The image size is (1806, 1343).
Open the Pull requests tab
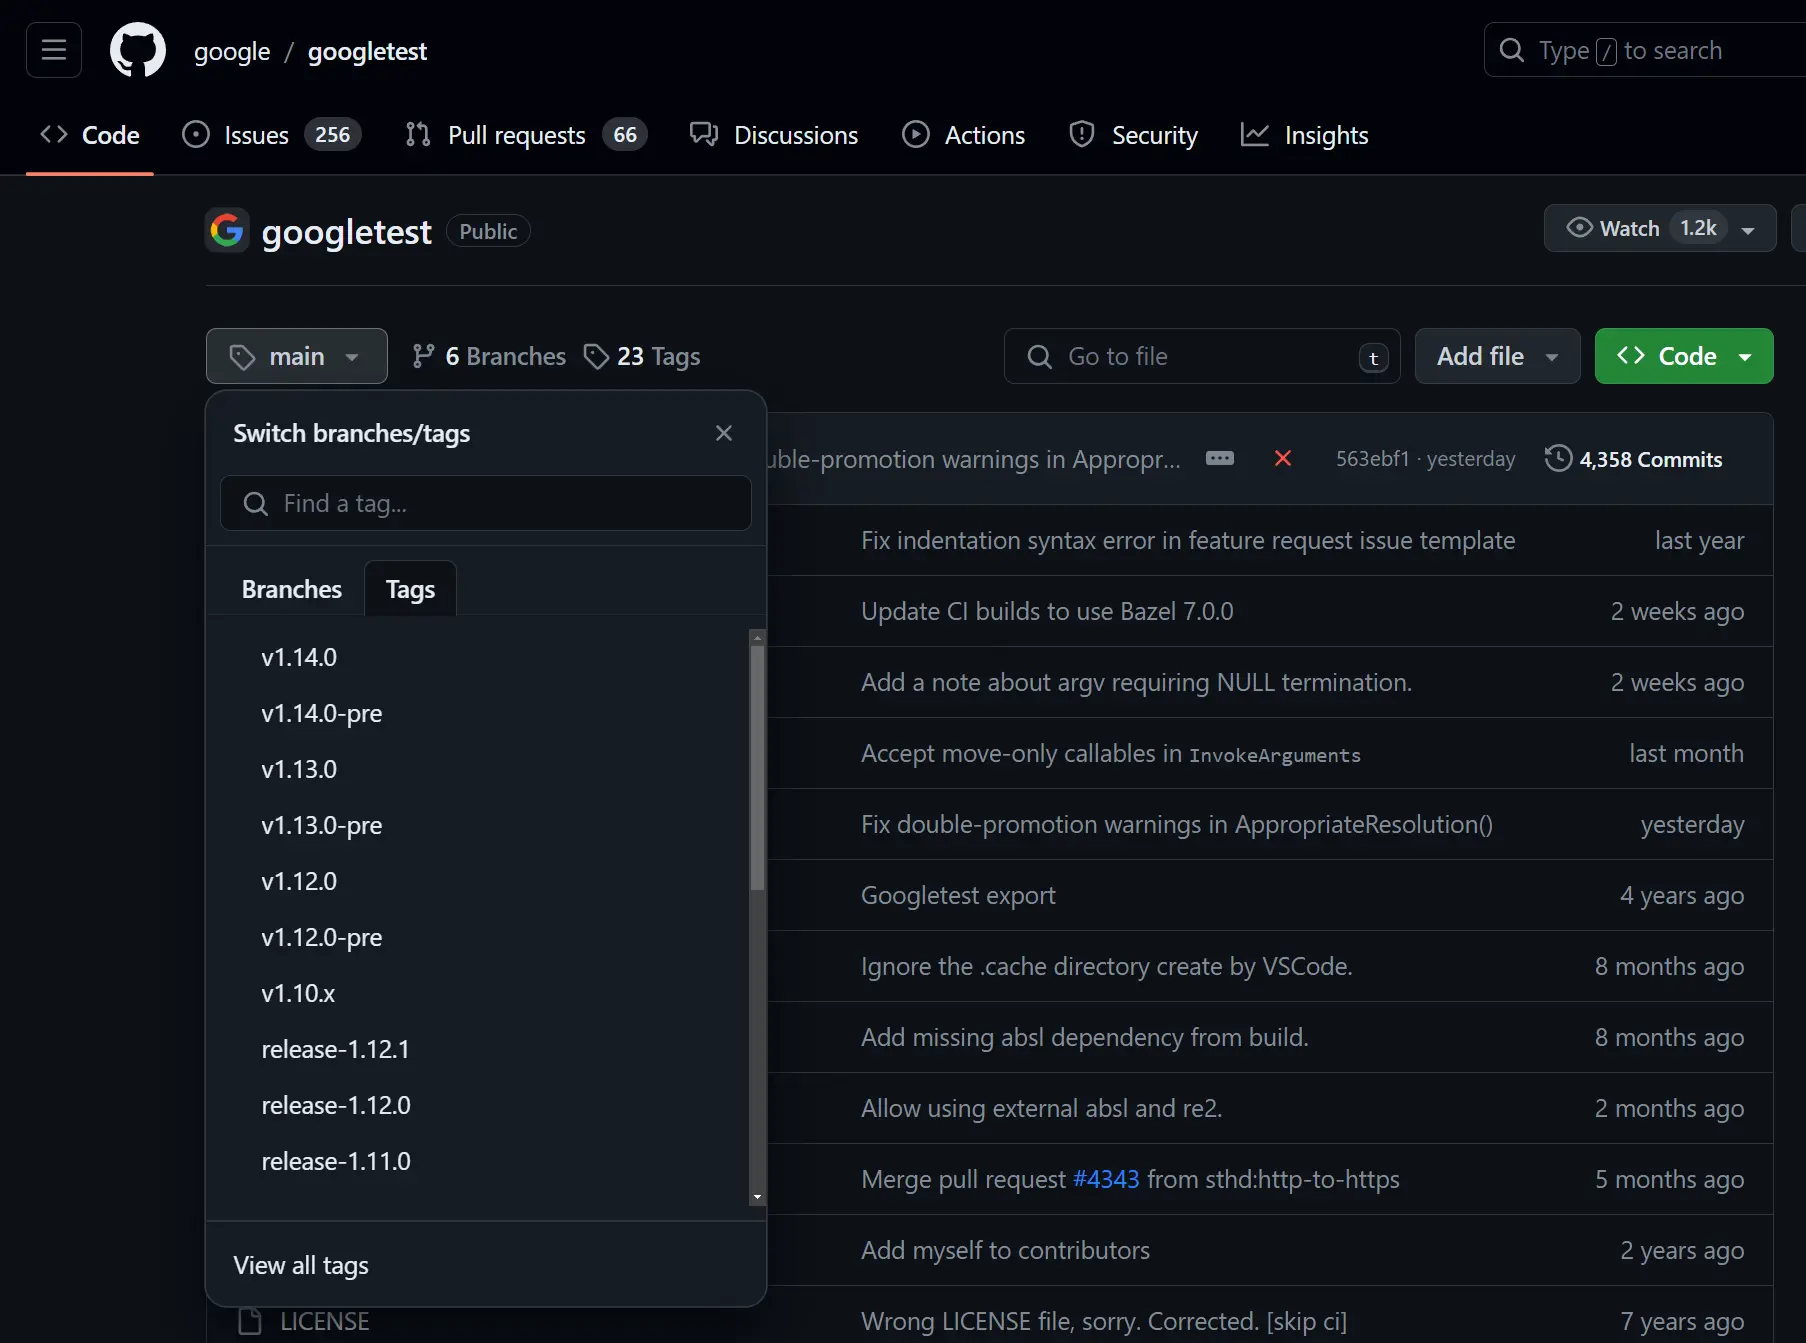(526, 135)
